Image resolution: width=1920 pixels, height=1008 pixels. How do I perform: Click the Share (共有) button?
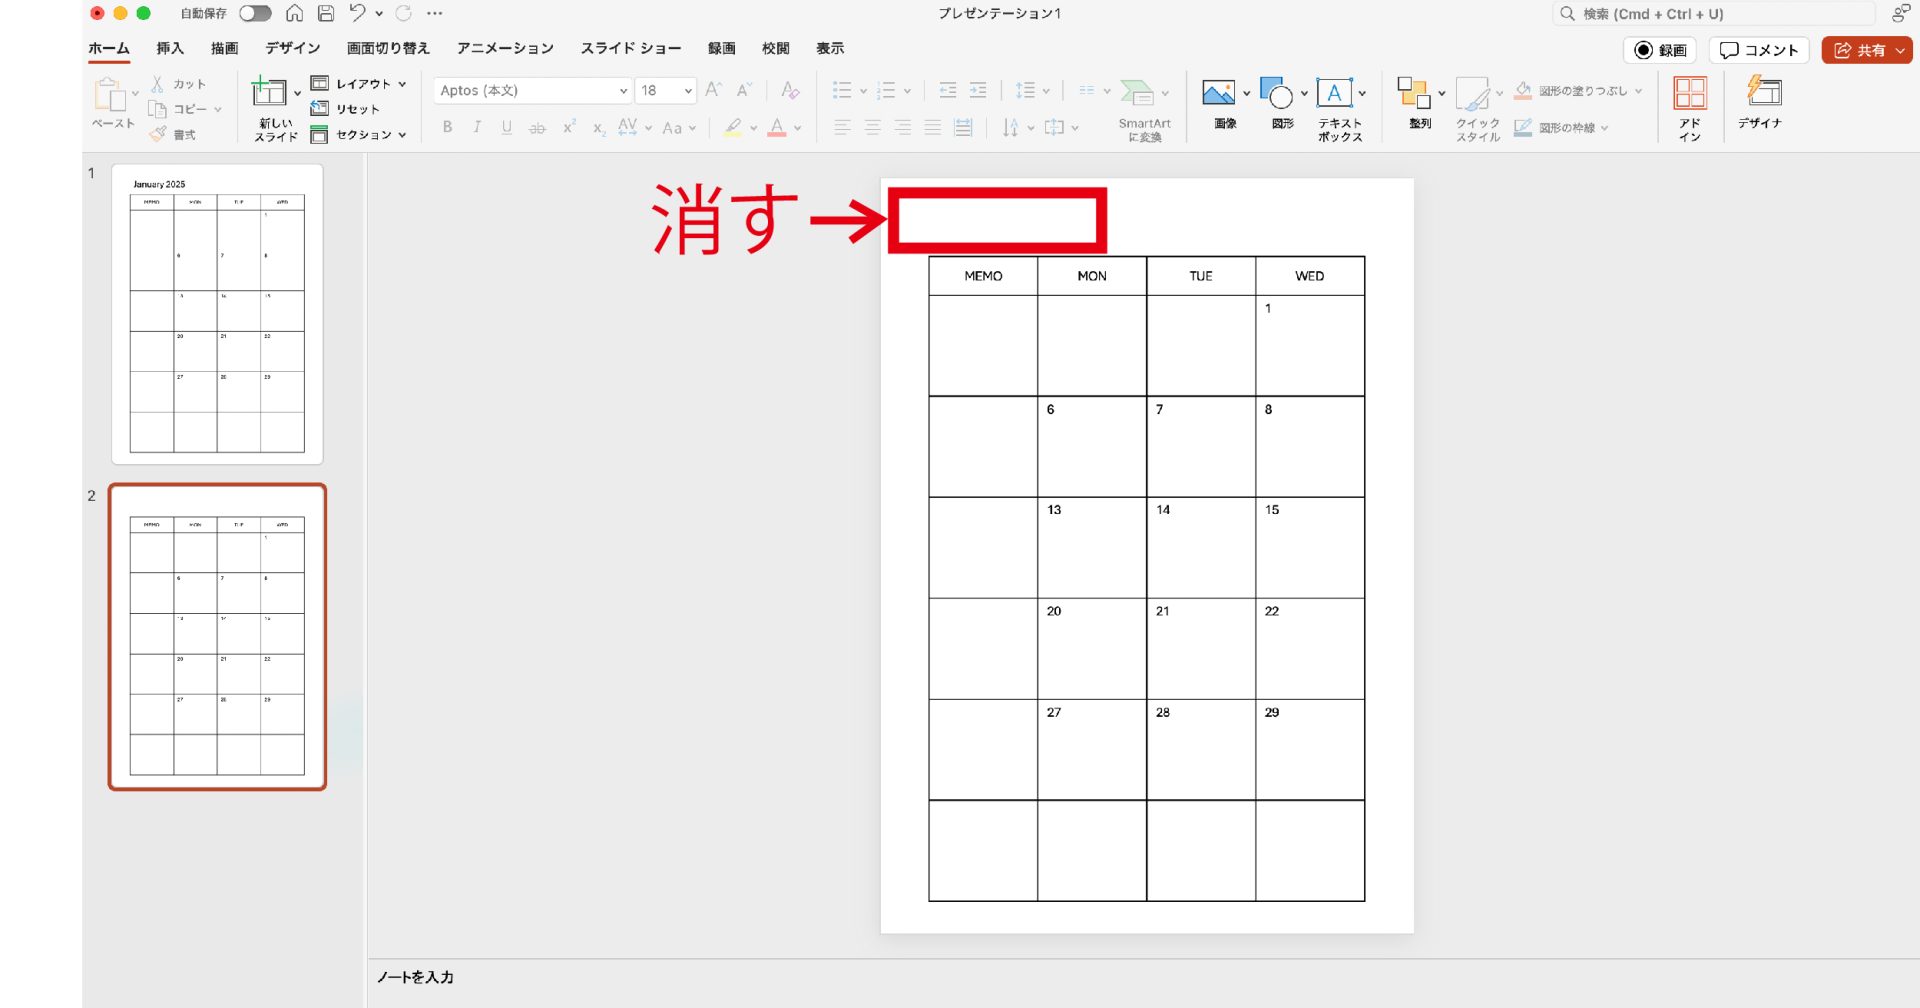[1865, 50]
